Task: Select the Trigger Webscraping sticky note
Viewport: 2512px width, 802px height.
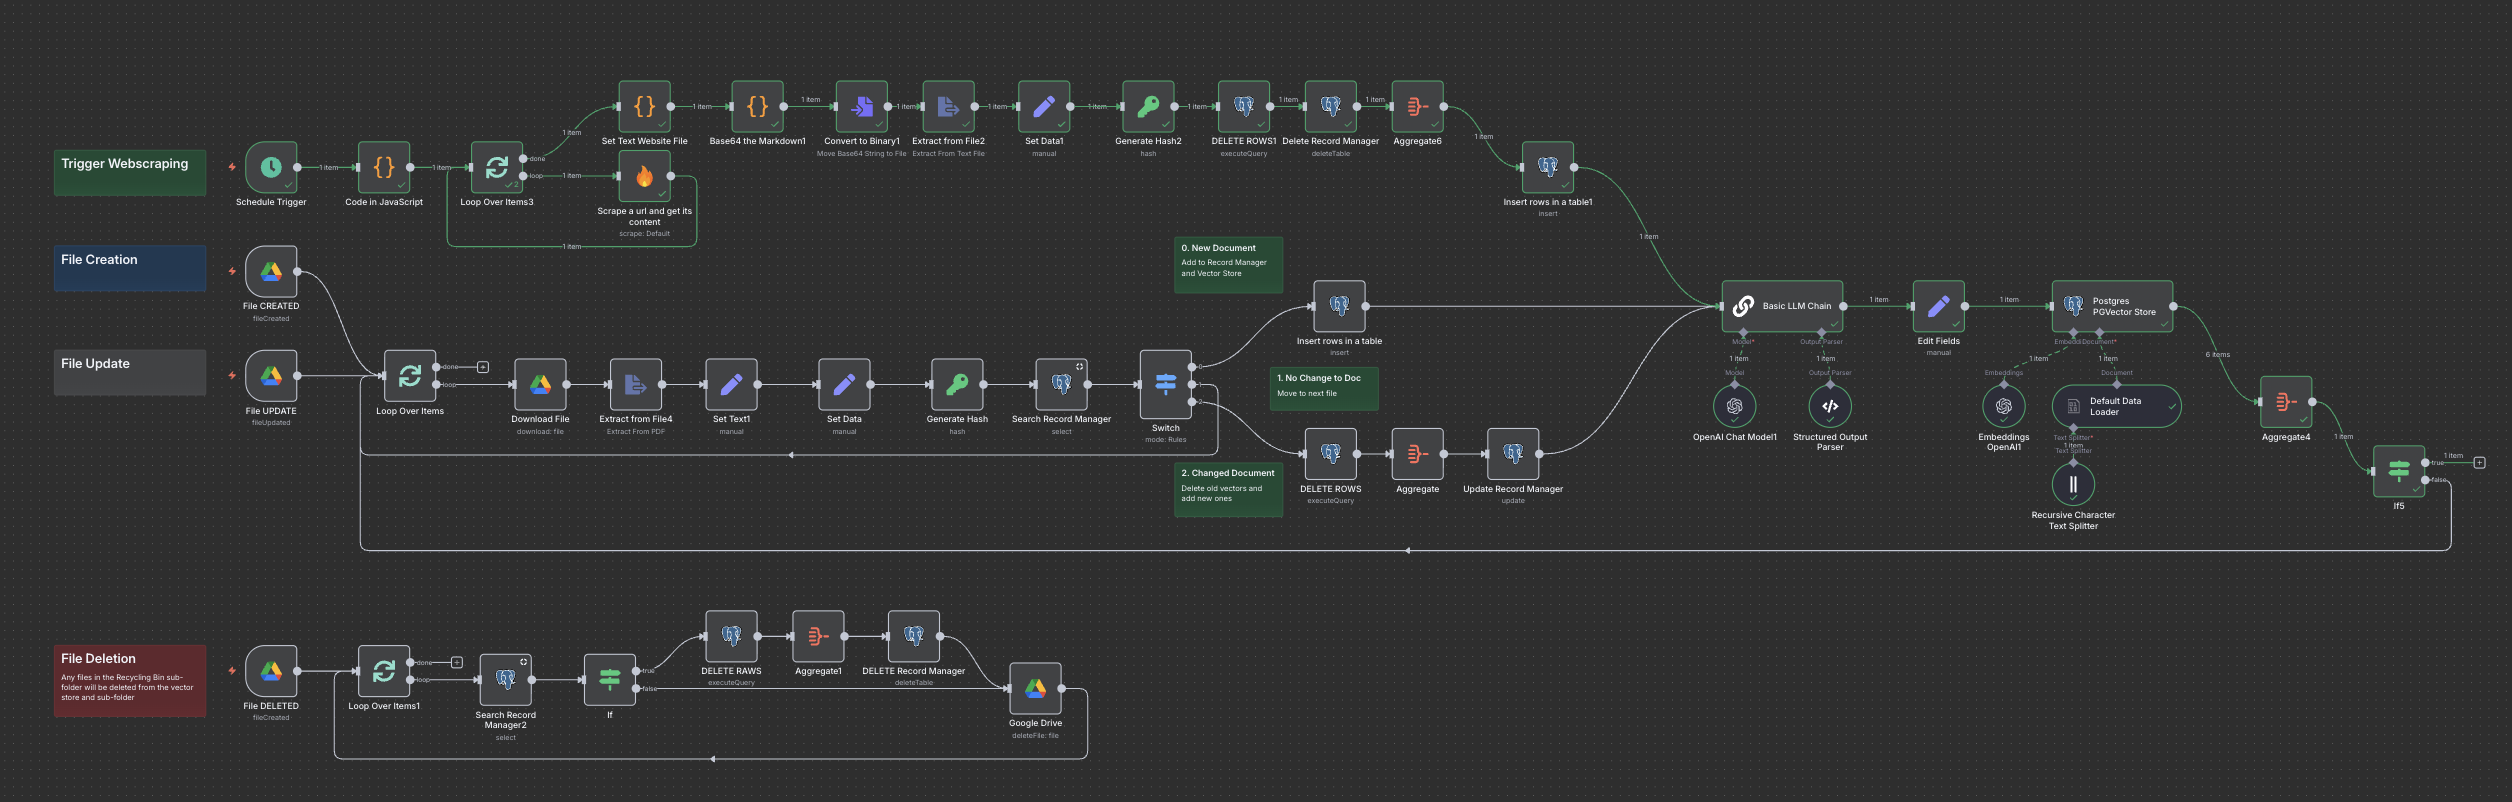Action: [130, 172]
